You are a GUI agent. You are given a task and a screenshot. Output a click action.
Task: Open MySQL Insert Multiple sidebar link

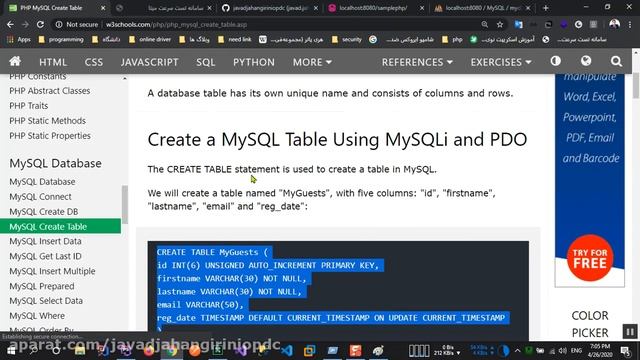coord(52,271)
